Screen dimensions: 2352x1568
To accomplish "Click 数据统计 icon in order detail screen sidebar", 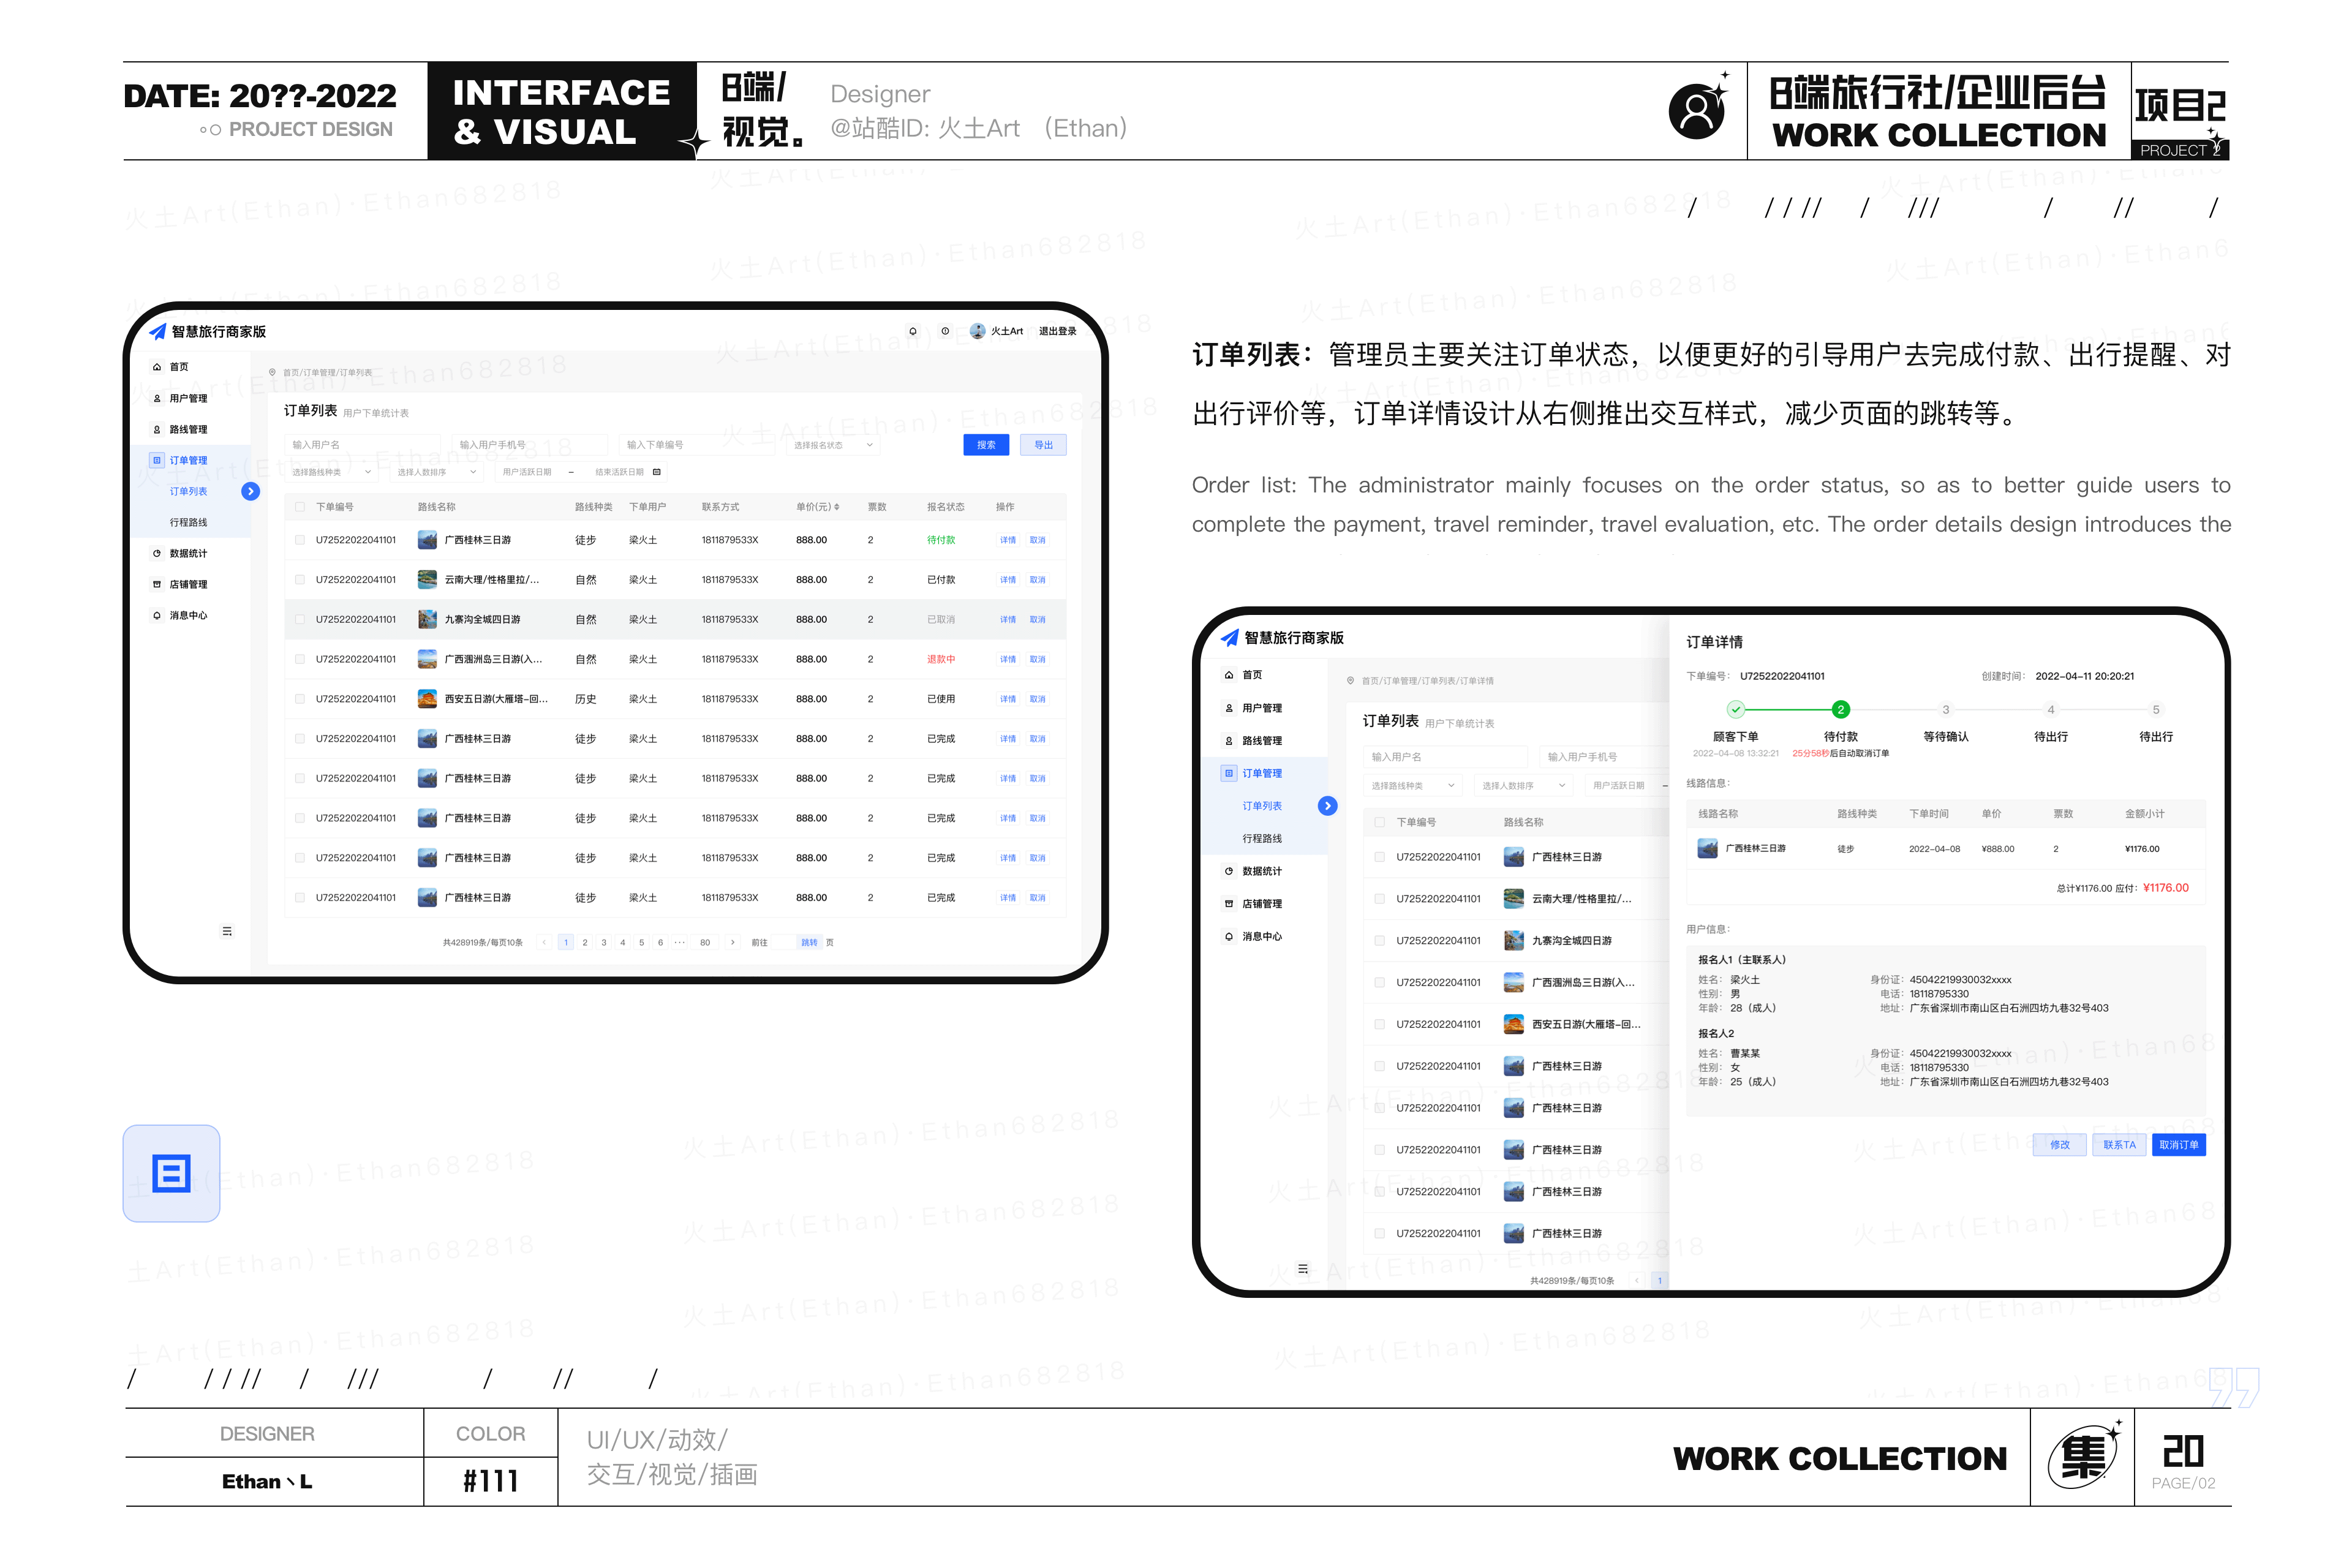I will (x=1229, y=871).
